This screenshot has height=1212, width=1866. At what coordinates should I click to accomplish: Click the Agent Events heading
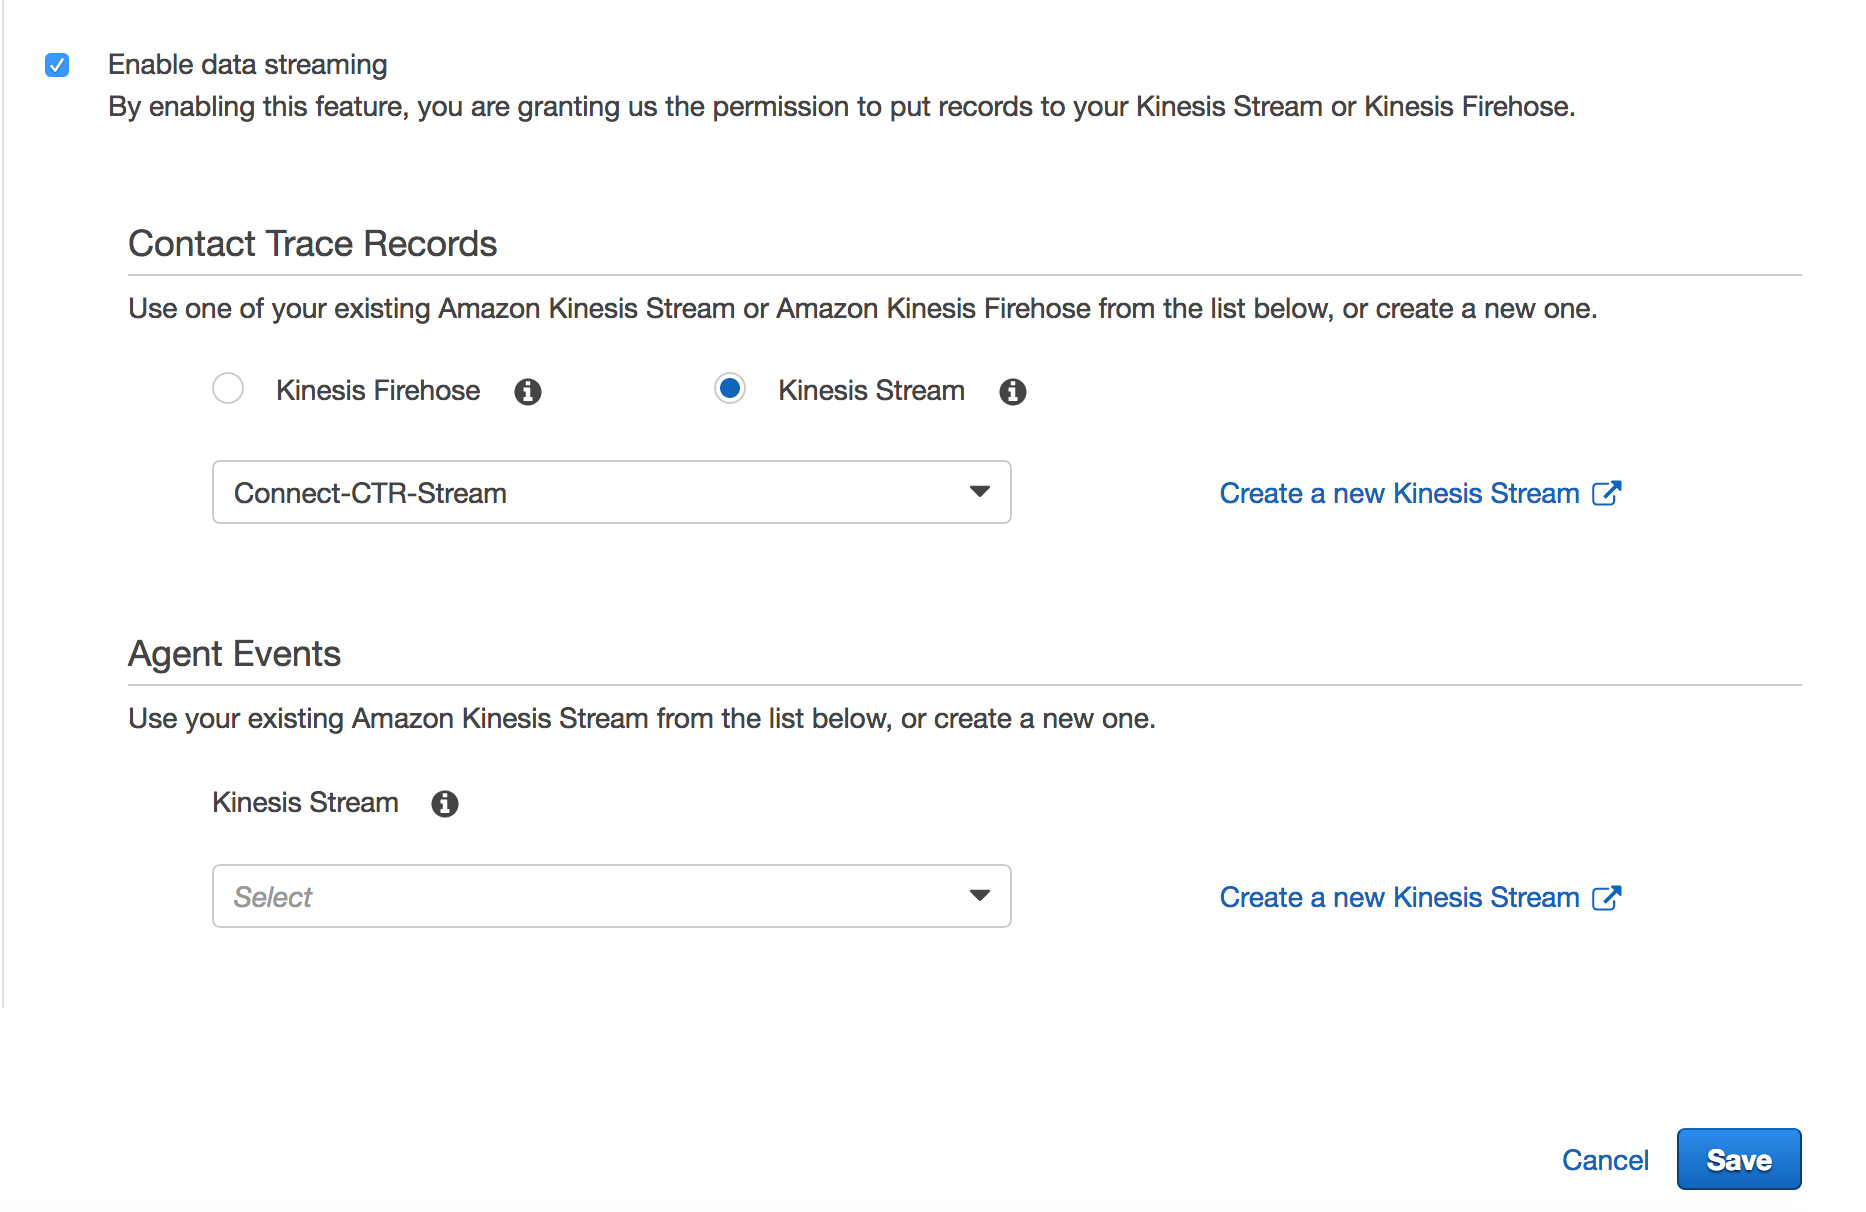pyautogui.click(x=234, y=654)
